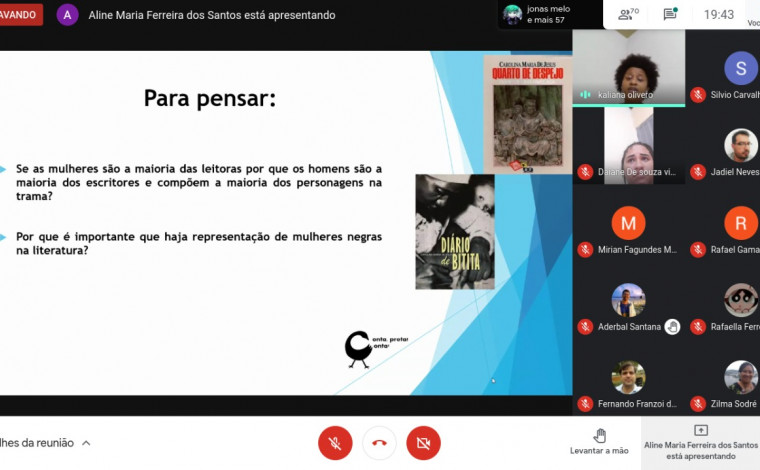Expand 'jonas melo e mais 57' list
Image resolution: width=760 pixels, height=470 pixels.
point(548,14)
